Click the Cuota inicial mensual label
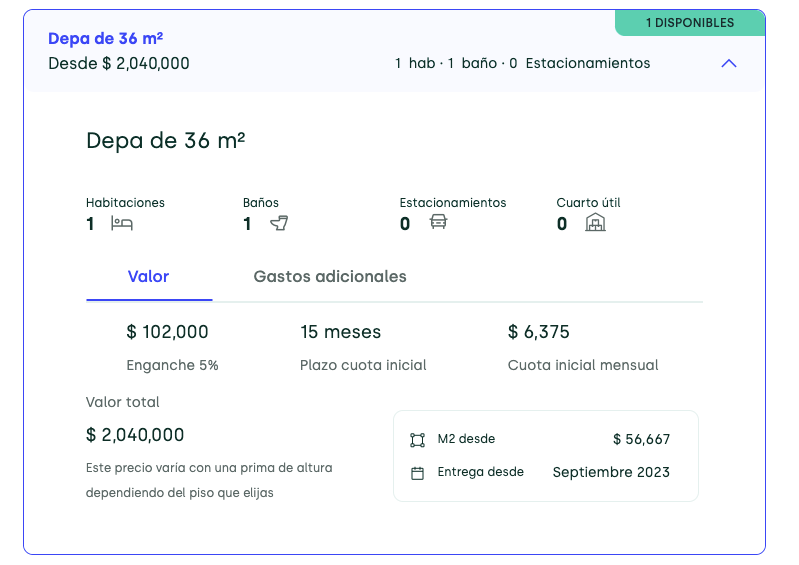 tap(583, 365)
